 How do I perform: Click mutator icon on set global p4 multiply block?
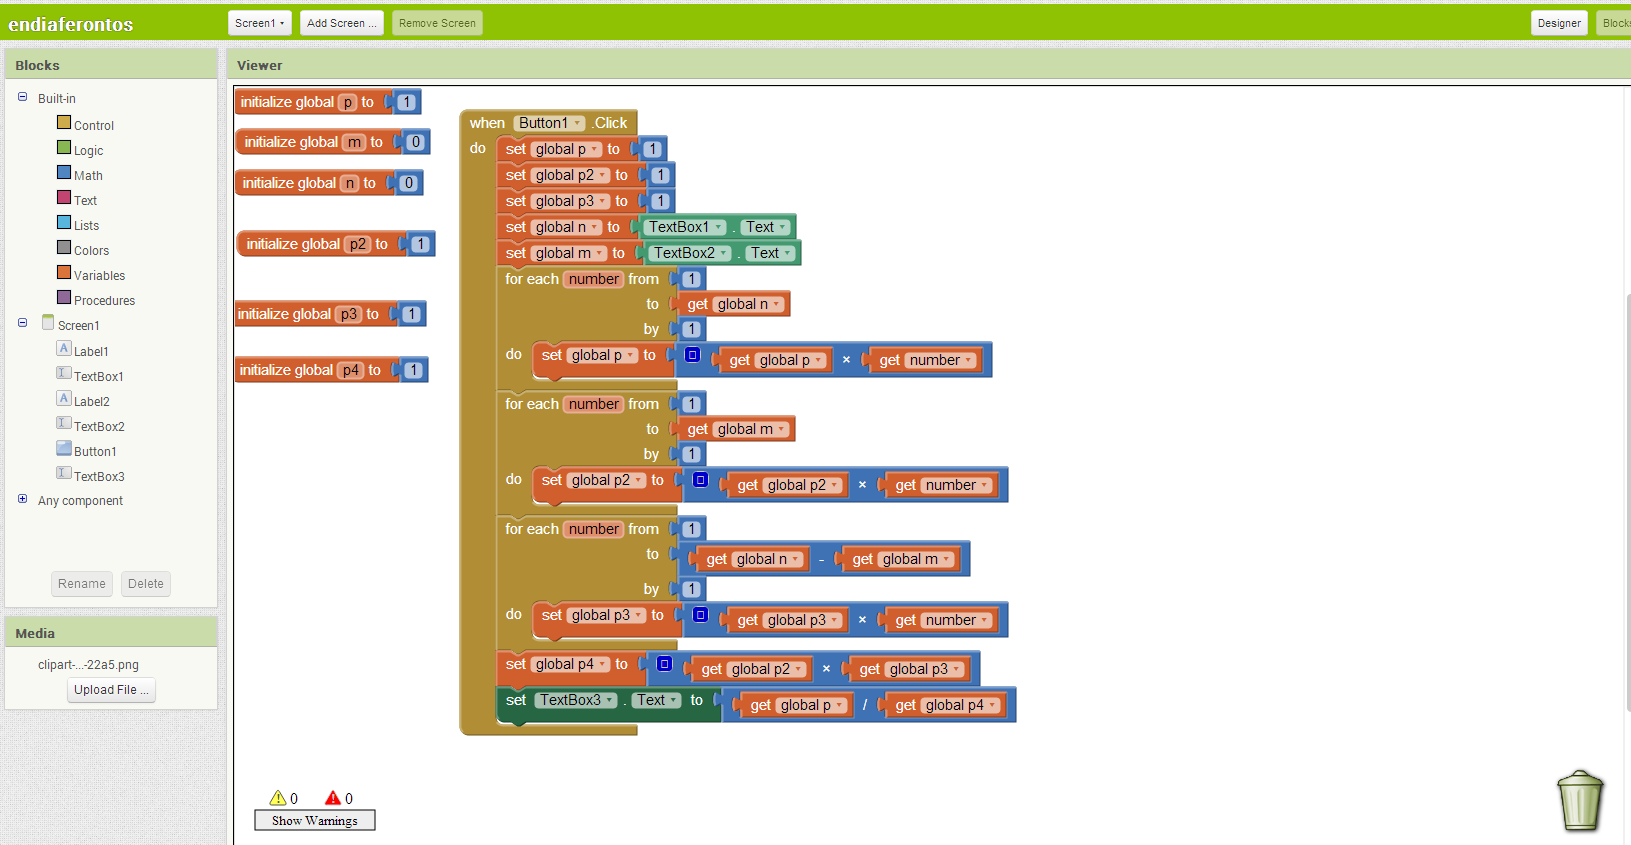[x=664, y=663]
